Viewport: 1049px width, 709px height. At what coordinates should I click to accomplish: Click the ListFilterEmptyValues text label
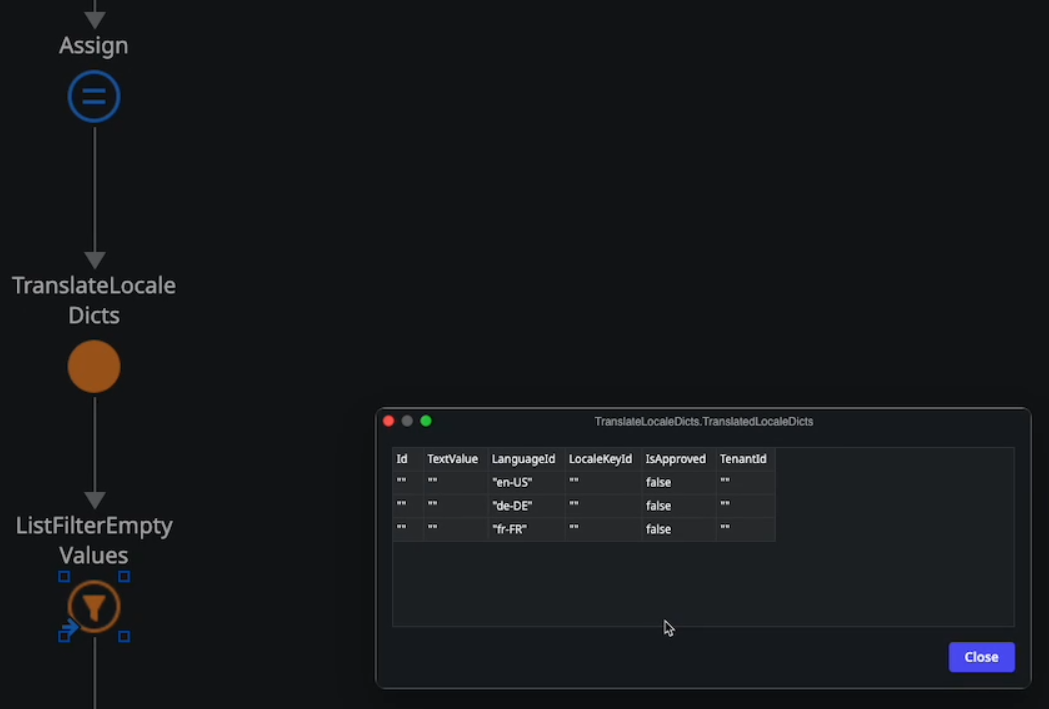[x=94, y=540]
